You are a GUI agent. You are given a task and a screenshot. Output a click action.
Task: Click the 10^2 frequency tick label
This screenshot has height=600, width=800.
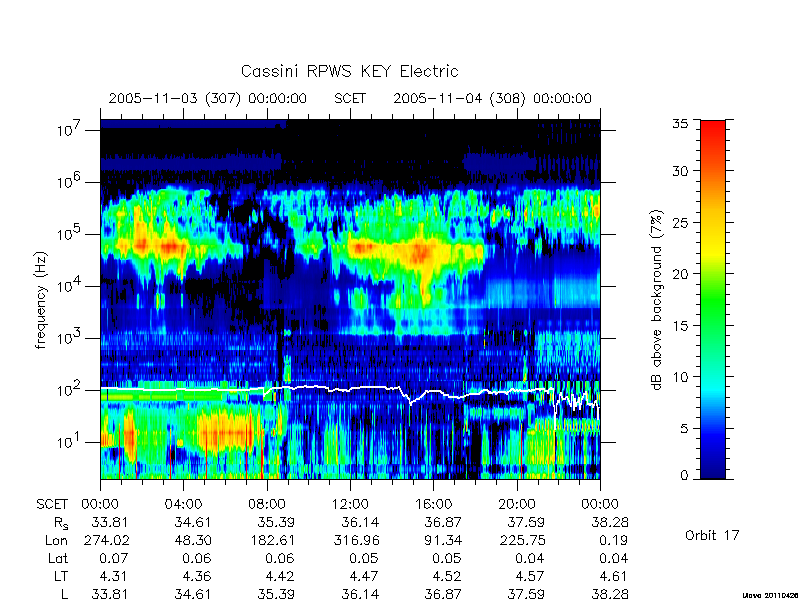pyautogui.click(x=70, y=390)
